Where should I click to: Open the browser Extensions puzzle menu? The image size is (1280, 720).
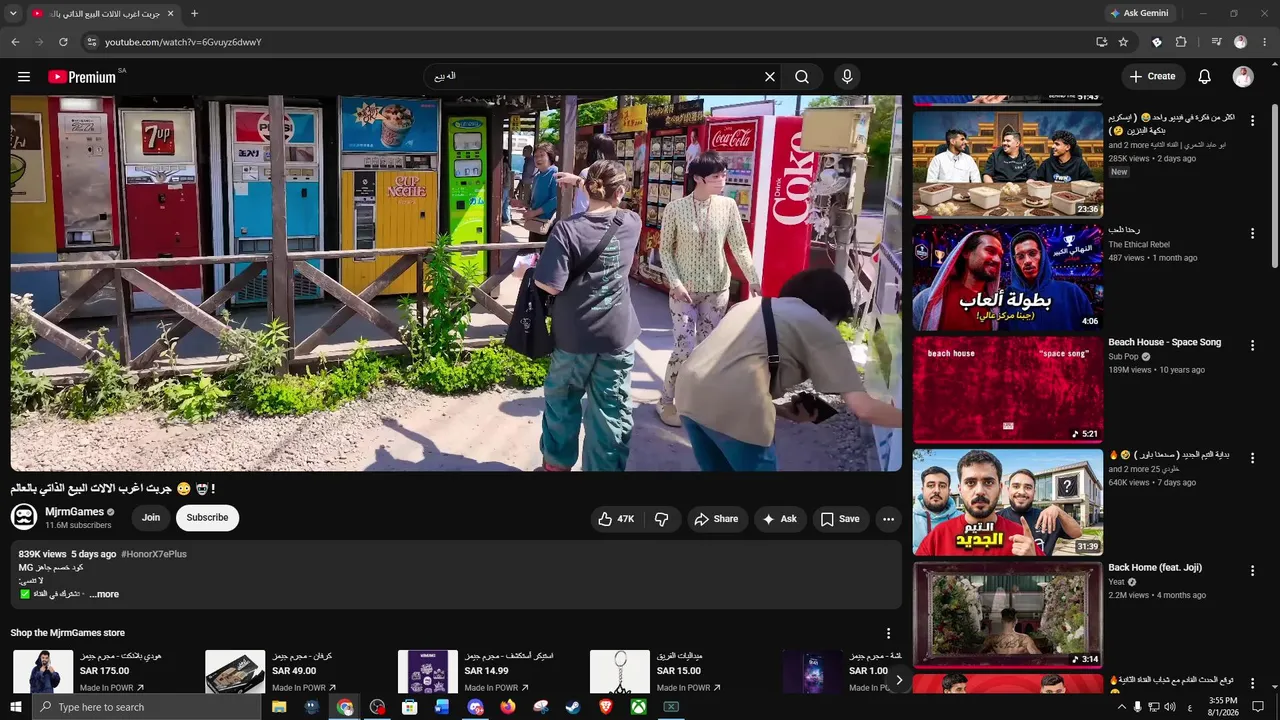point(1181,42)
